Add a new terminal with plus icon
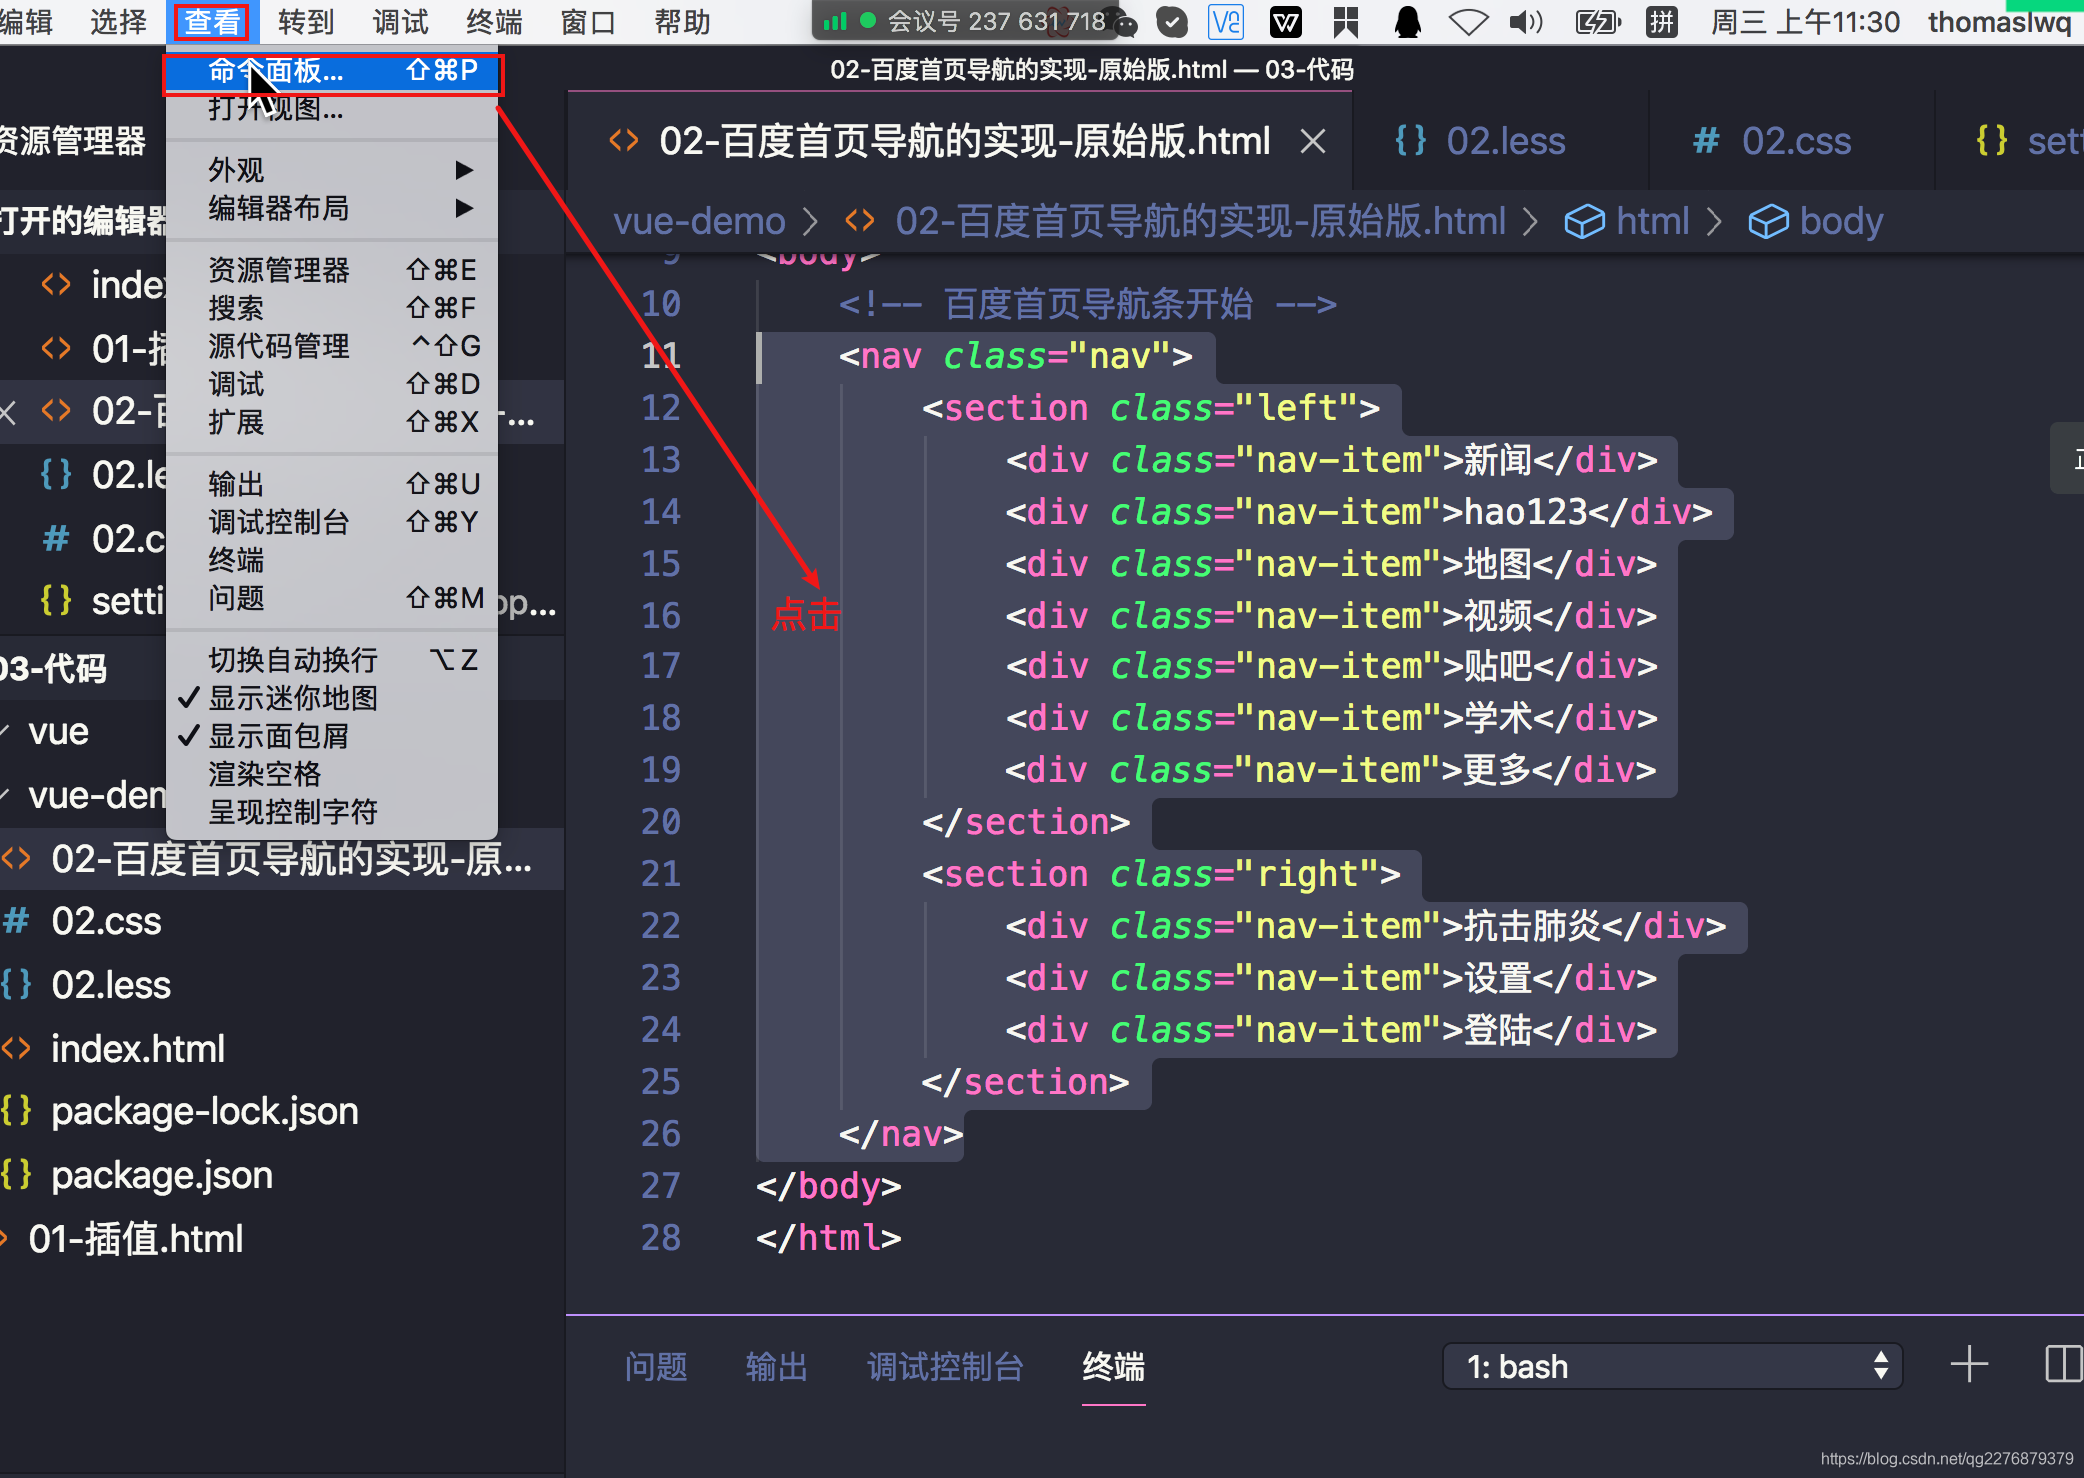The width and height of the screenshot is (2084, 1478). coord(1969,1364)
